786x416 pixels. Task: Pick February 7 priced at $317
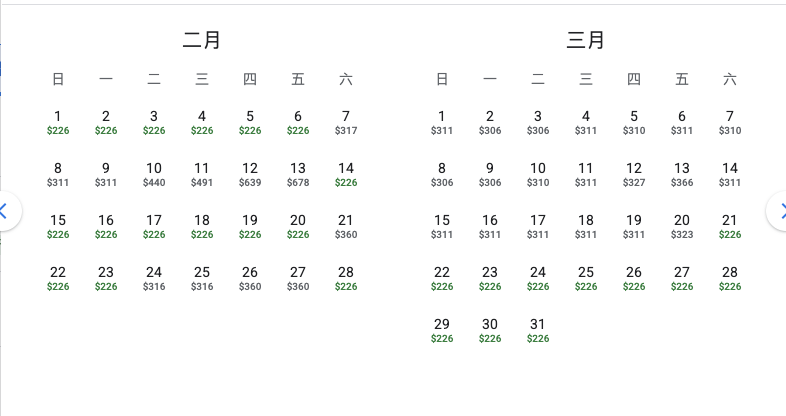pos(346,122)
